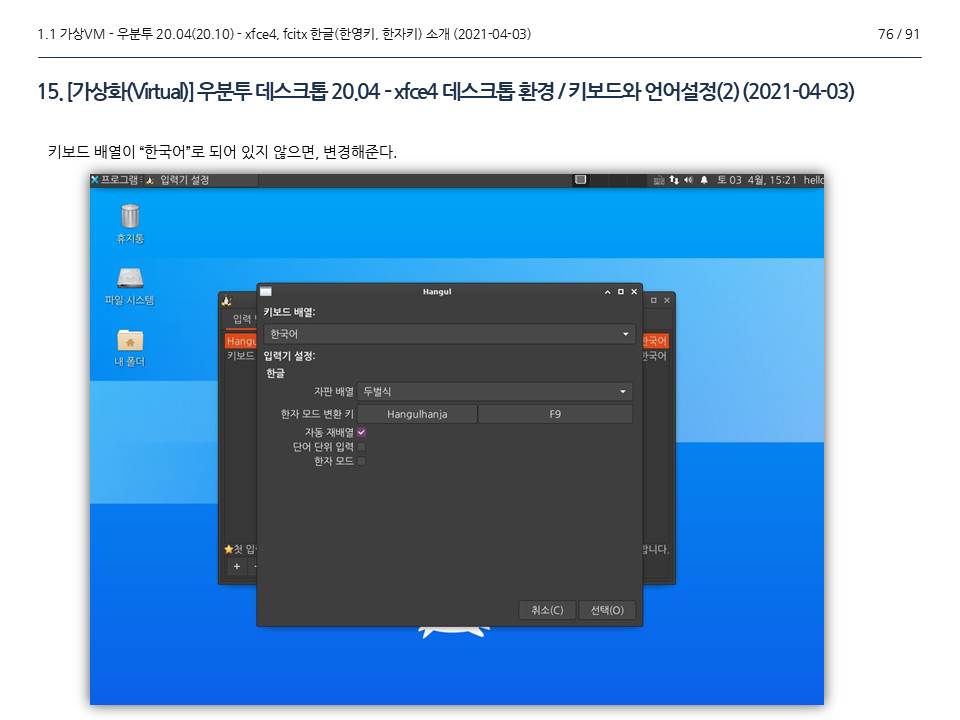Maximize the Hangul dialog window
This screenshot has height=720, width=960.
pyautogui.click(x=621, y=292)
